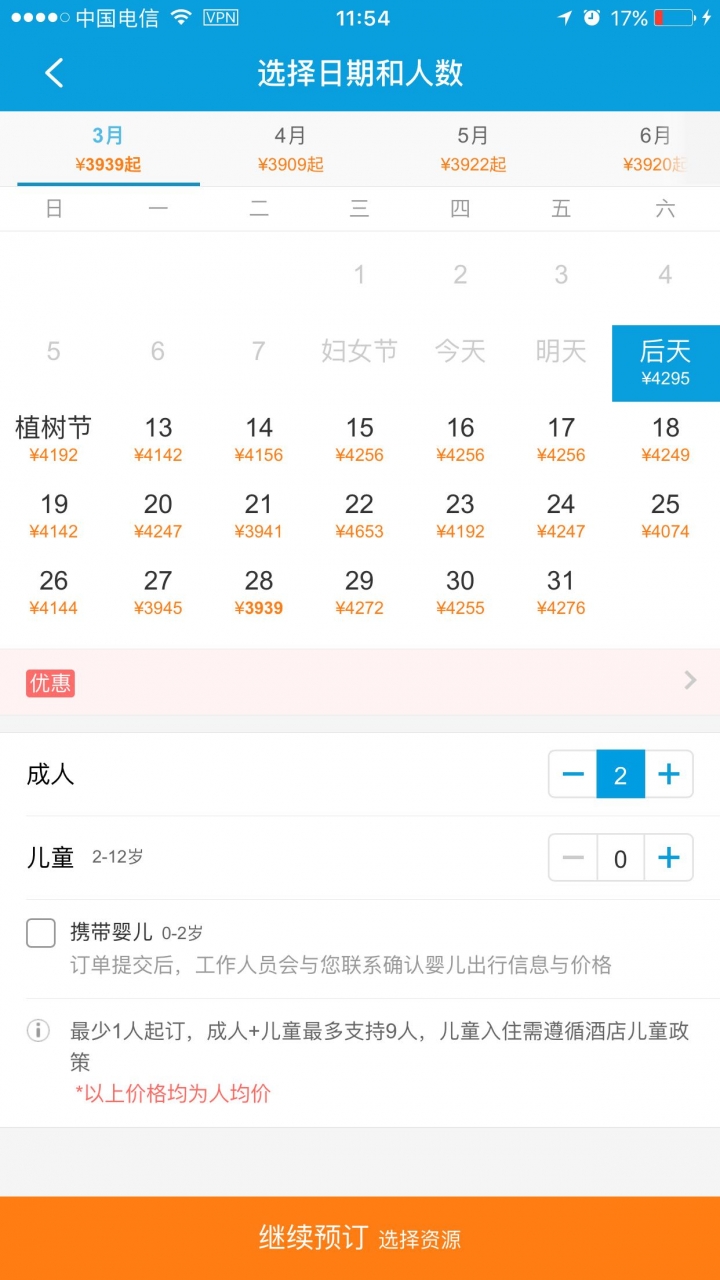Image resolution: width=720 pixels, height=1280 pixels.
Task: Open the 6月 month tab
Action: (655, 148)
